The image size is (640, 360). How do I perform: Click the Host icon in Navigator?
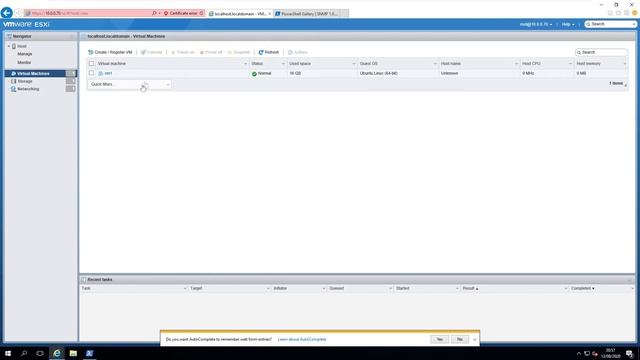point(14,46)
